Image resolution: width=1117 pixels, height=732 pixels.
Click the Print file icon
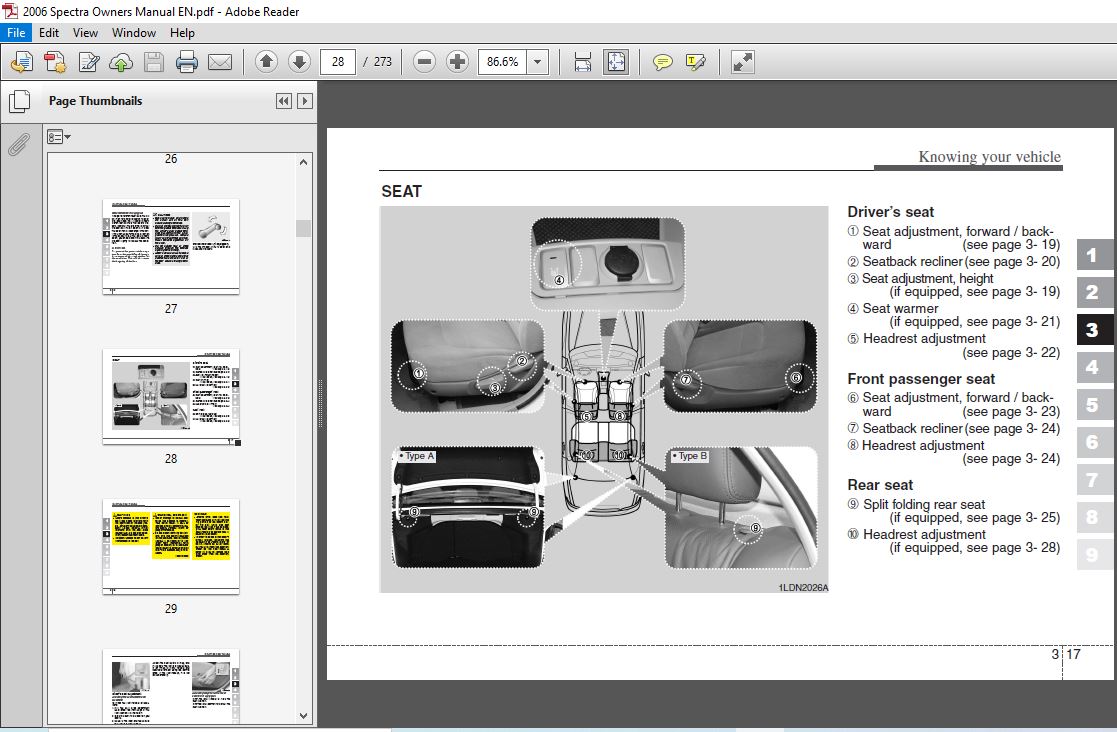[x=187, y=62]
